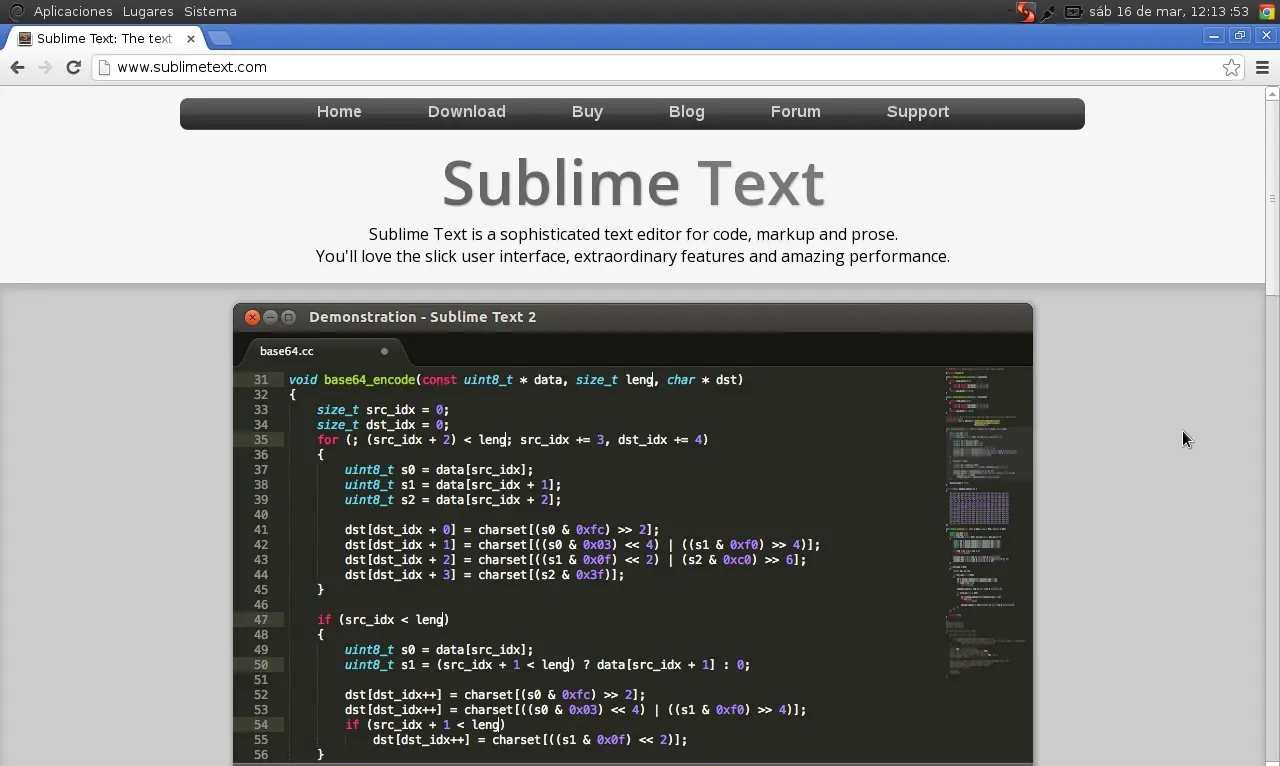Viewport: 1280px width, 766px height.
Task: Reload the Sublime Text page
Action: tap(73, 67)
